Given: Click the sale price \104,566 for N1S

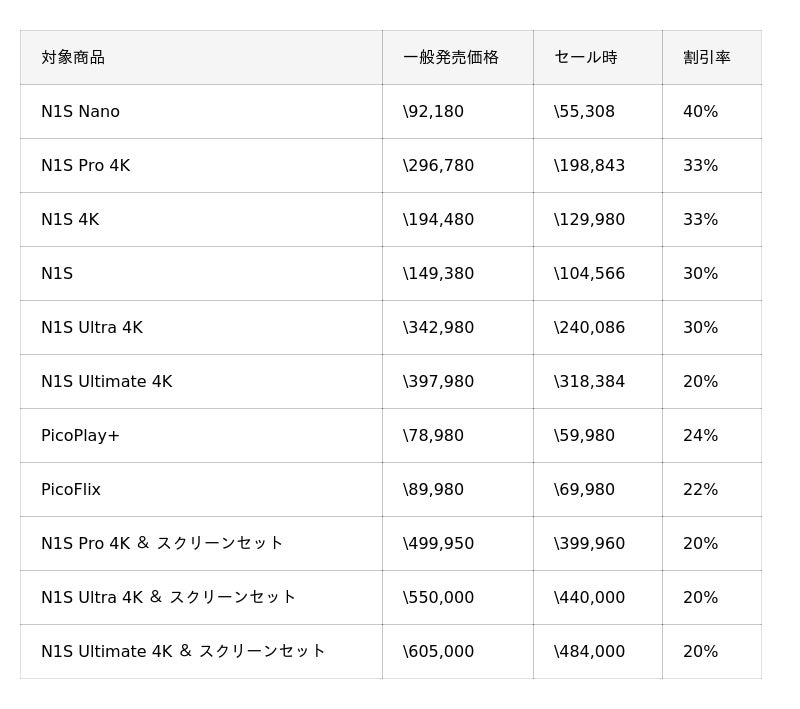Looking at the screenshot, I should coord(589,274).
